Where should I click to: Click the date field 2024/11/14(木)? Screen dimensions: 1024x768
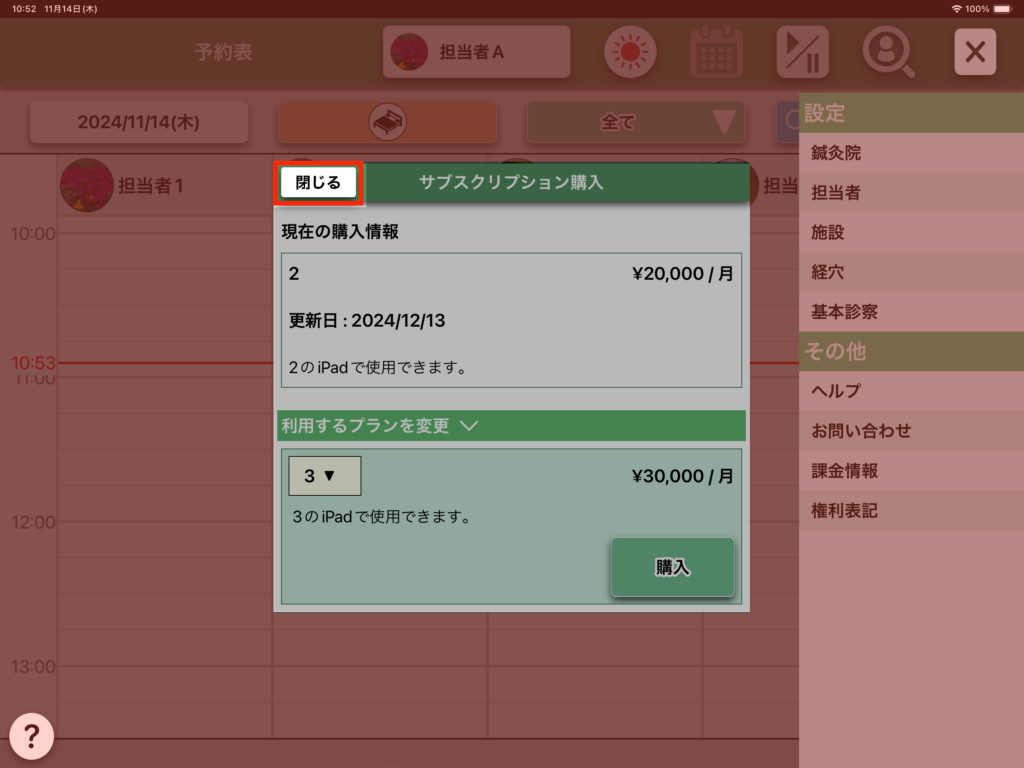click(138, 122)
